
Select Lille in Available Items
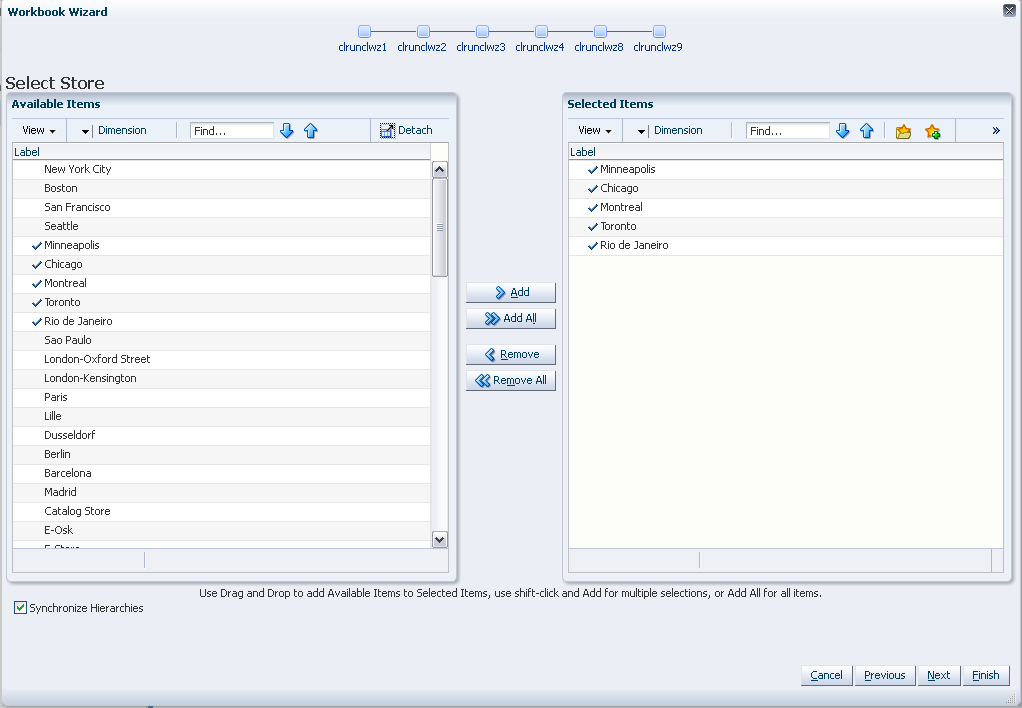click(x=222, y=416)
